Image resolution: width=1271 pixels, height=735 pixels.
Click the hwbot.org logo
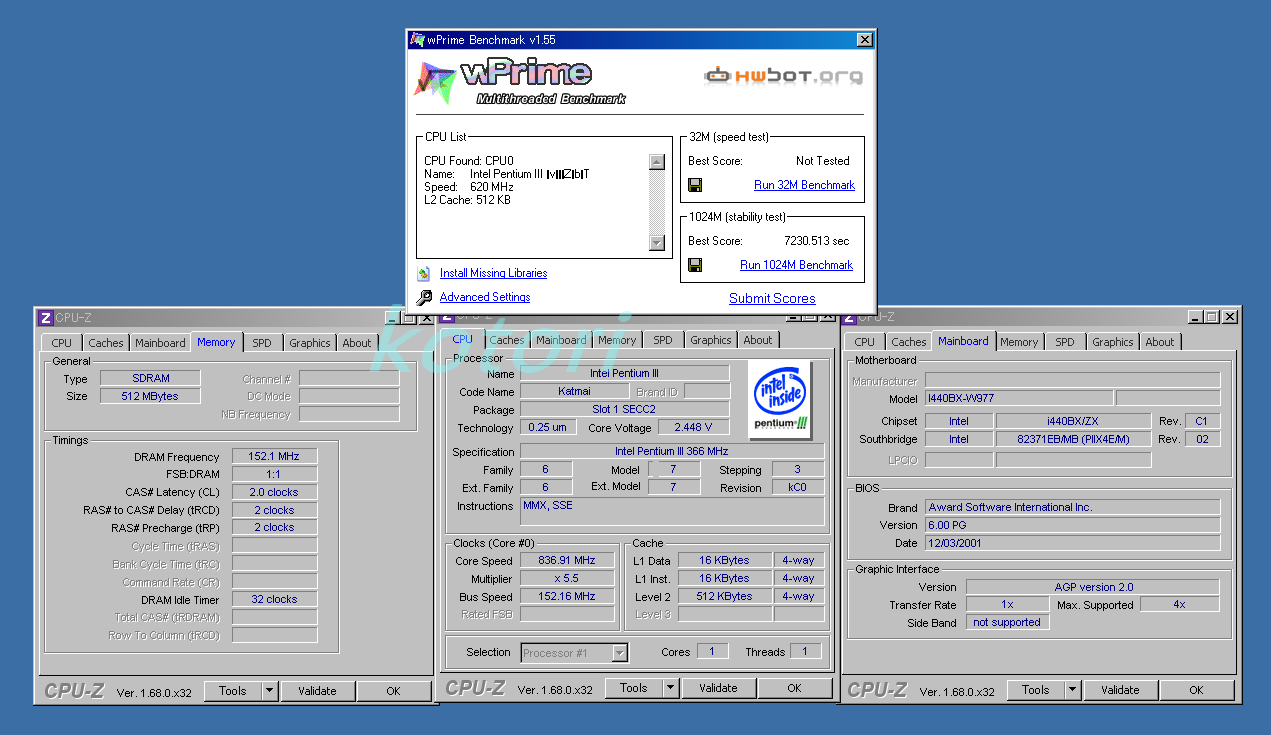pos(783,76)
